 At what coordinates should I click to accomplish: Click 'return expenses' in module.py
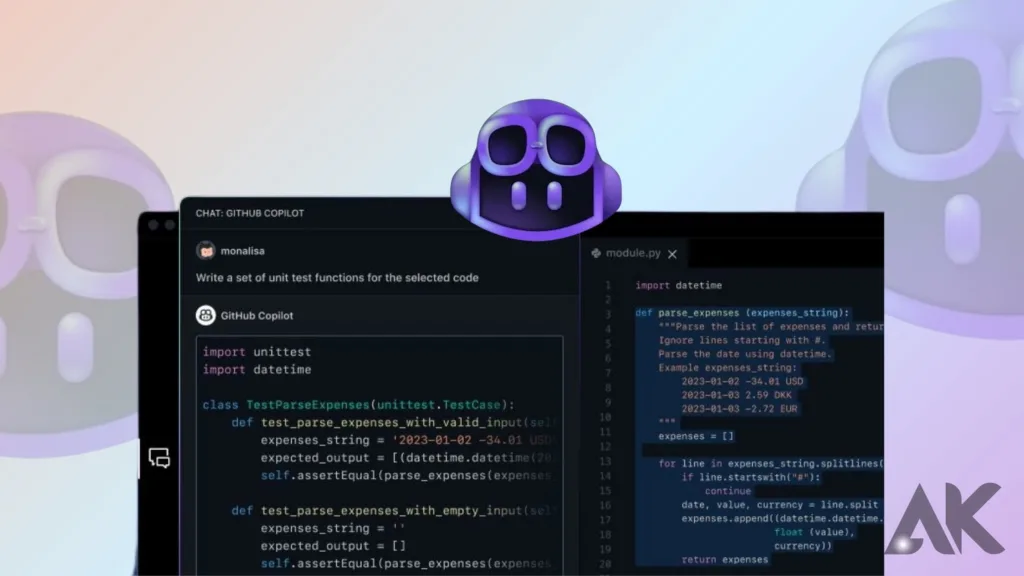point(725,560)
